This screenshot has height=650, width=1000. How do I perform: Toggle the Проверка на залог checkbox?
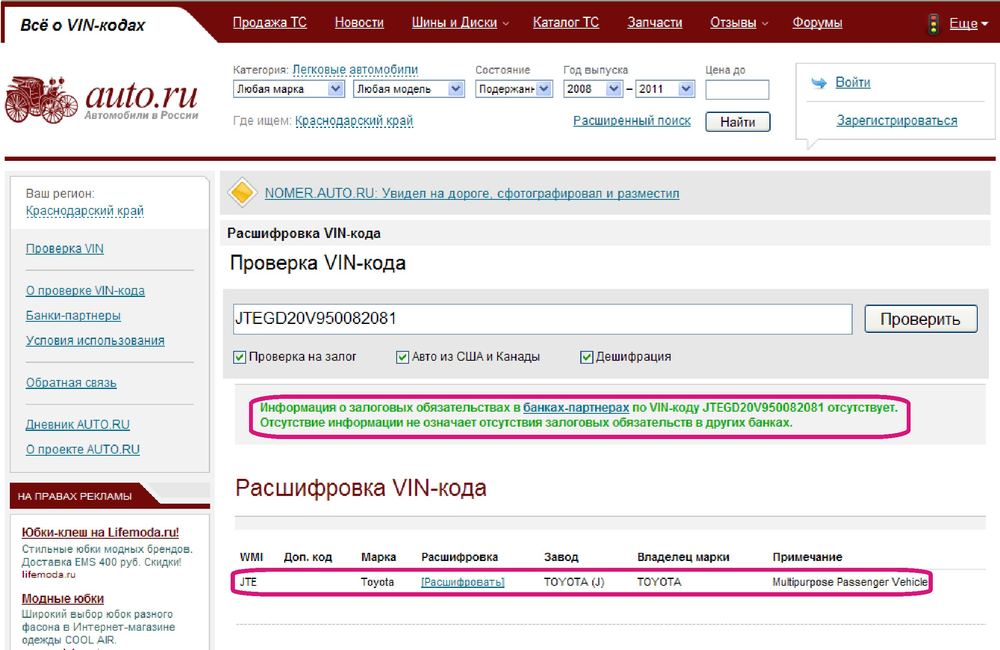239,357
